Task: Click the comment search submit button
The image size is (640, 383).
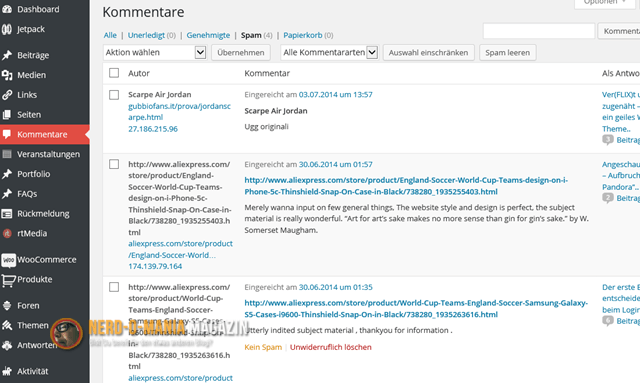Action: [x=619, y=31]
